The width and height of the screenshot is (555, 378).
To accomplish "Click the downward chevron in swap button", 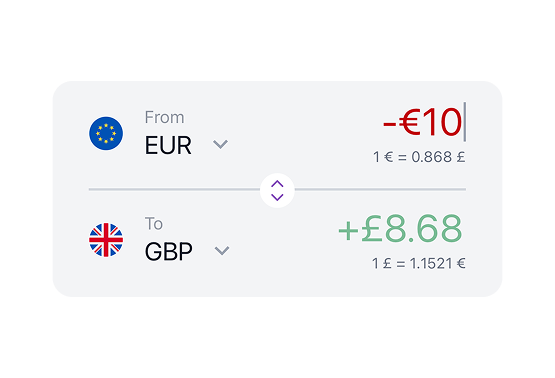I will [277, 197].
